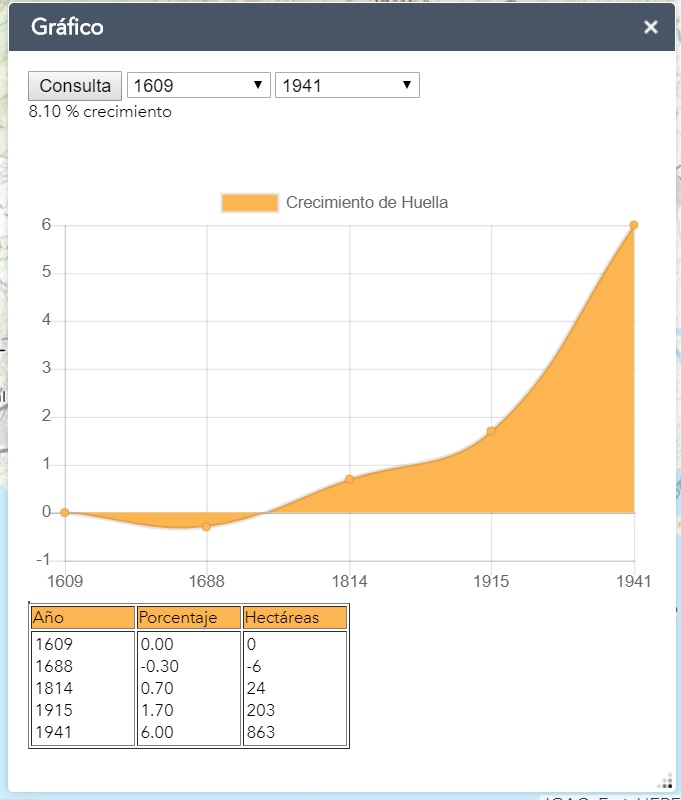
Task: Click the Consulta button
Action: click(x=75, y=86)
